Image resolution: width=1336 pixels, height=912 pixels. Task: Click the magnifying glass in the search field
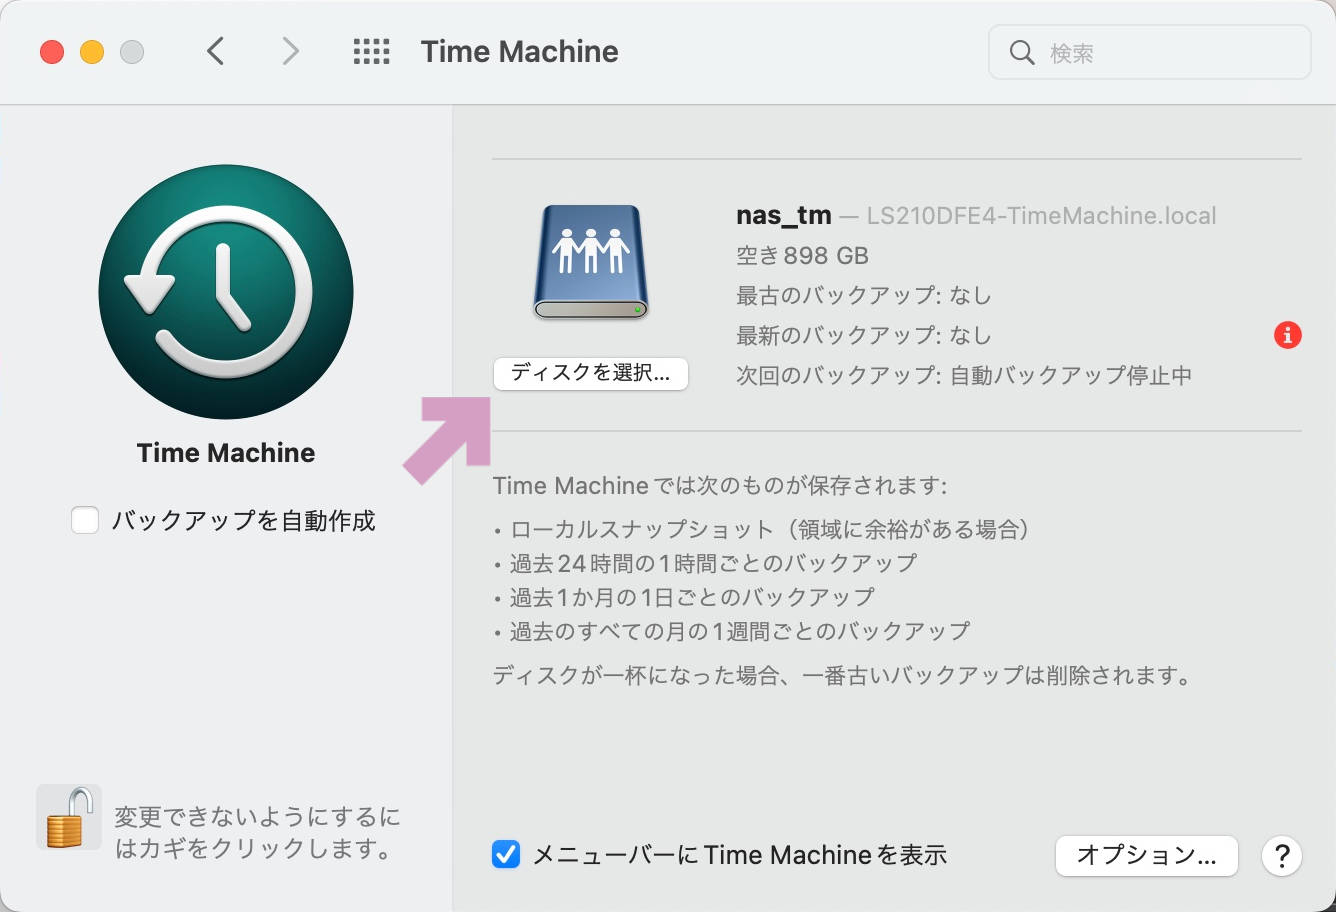tap(1021, 52)
